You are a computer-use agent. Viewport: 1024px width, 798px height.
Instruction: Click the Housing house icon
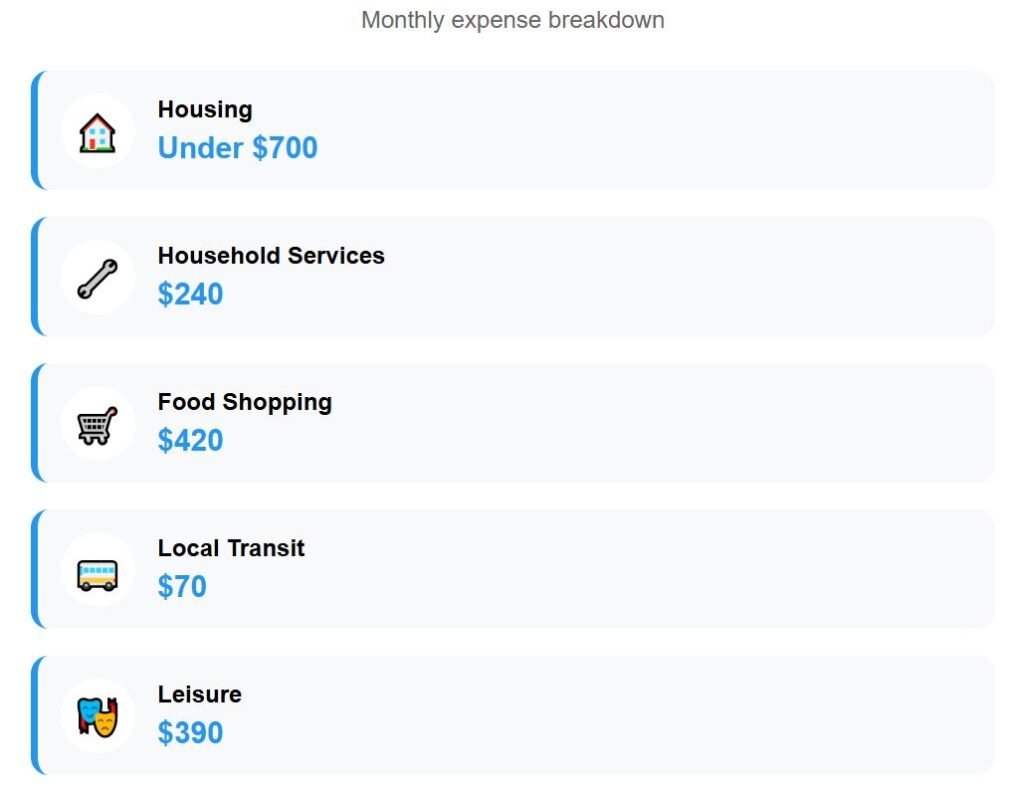(x=97, y=131)
